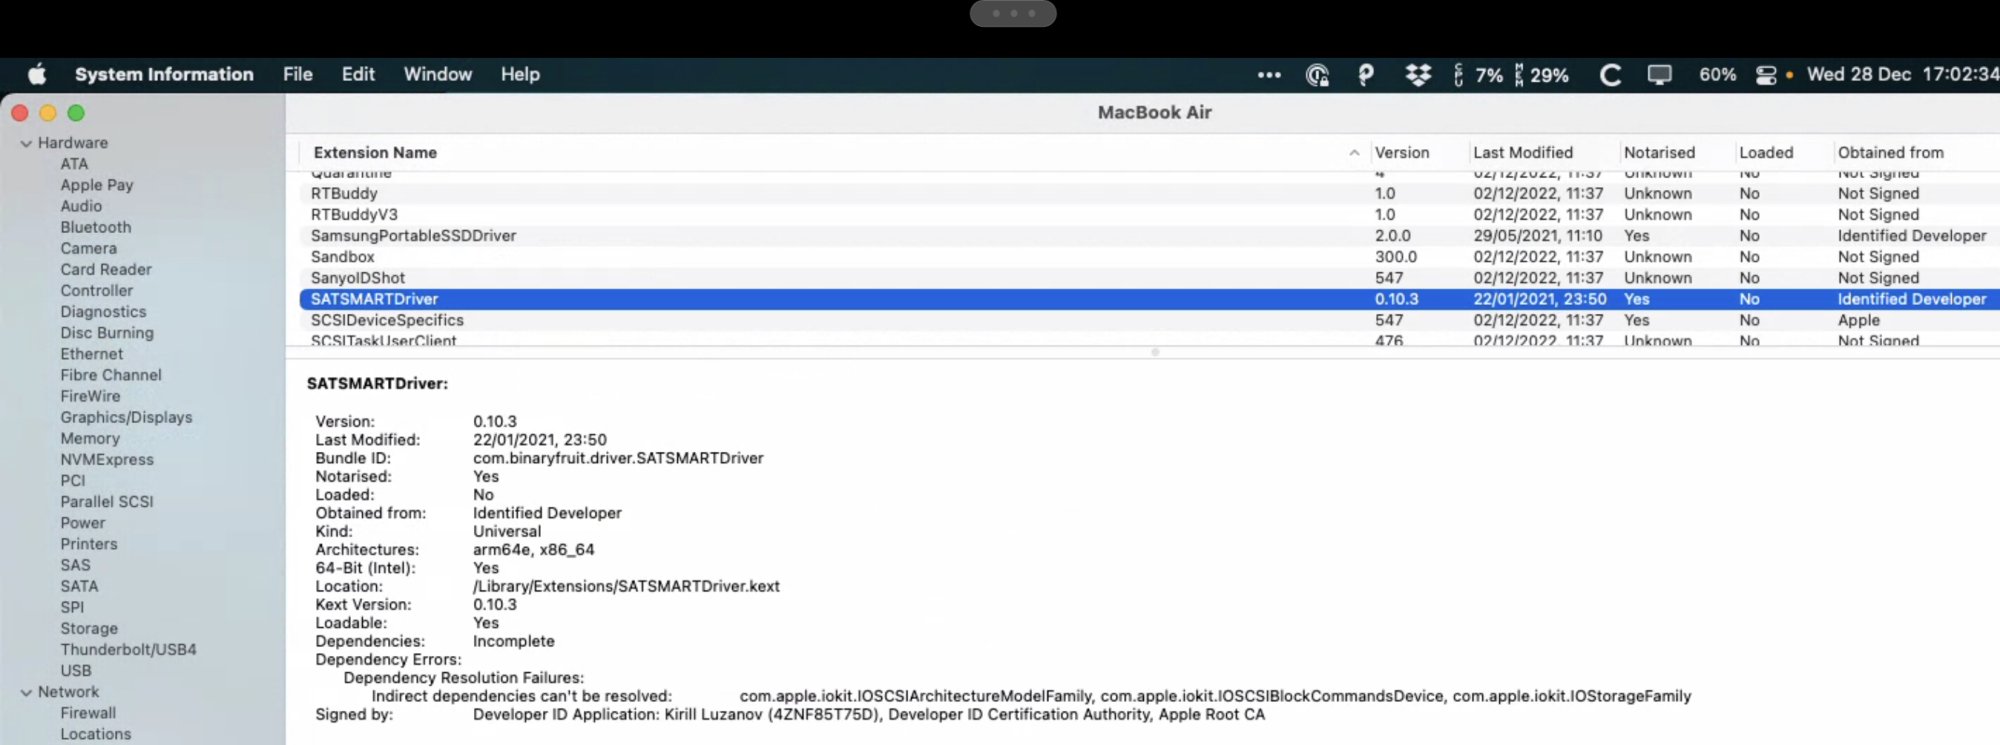
Task: Sort by Loaded column header
Action: click(1766, 152)
